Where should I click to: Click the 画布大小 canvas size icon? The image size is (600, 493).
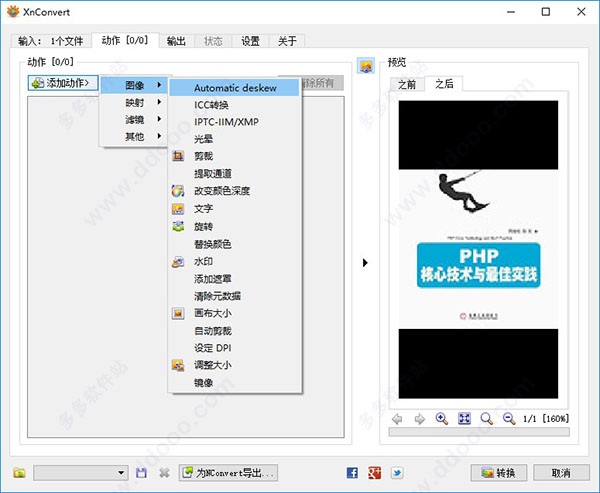178,313
